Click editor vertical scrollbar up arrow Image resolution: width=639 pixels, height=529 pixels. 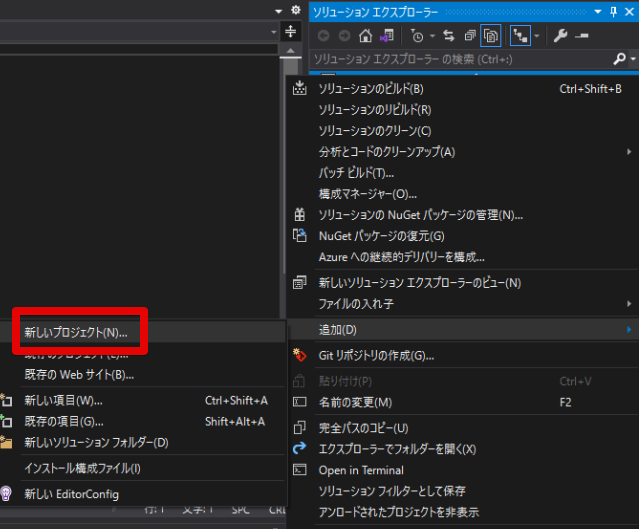click(x=291, y=51)
